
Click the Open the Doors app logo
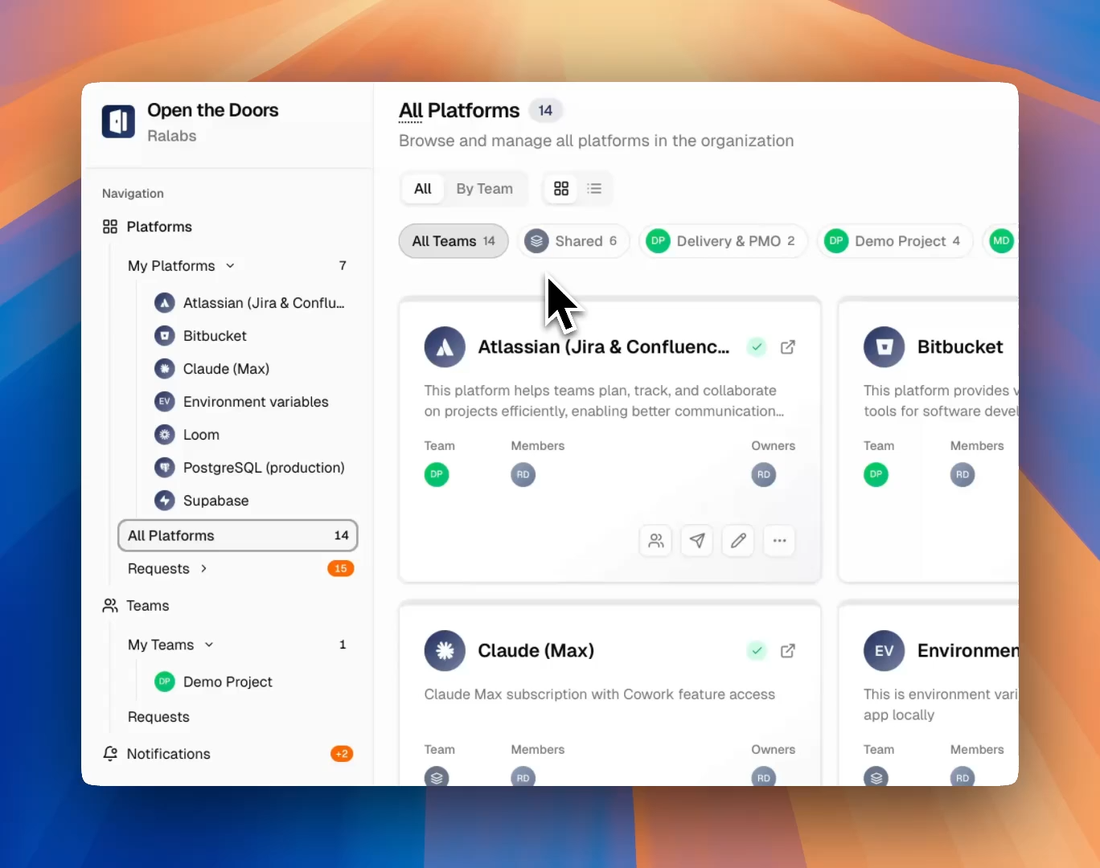(x=118, y=121)
